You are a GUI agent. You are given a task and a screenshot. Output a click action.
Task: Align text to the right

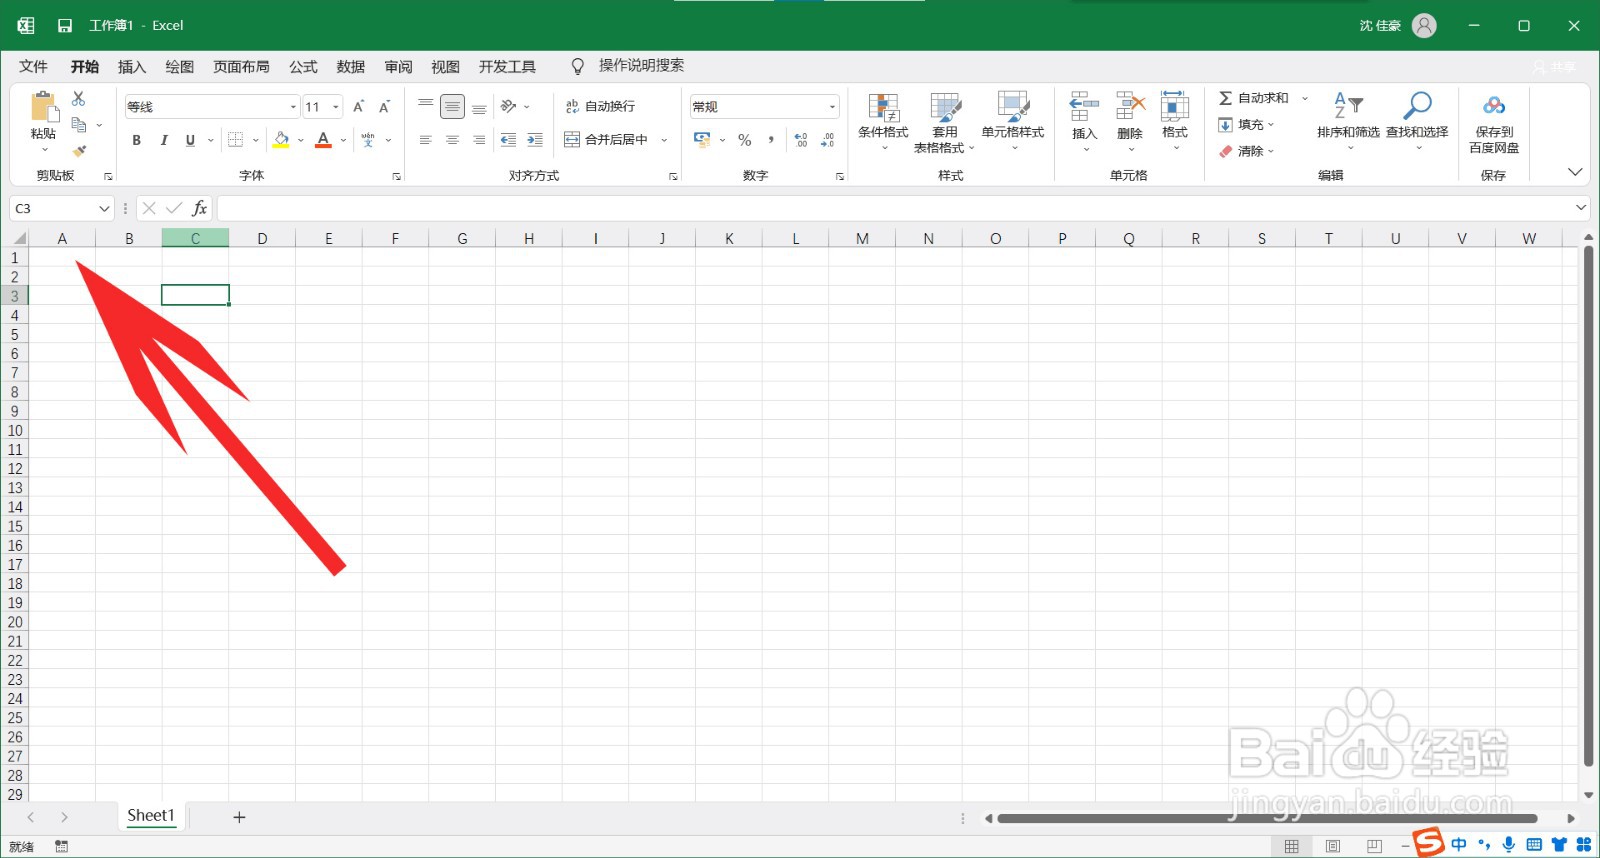[x=479, y=140]
